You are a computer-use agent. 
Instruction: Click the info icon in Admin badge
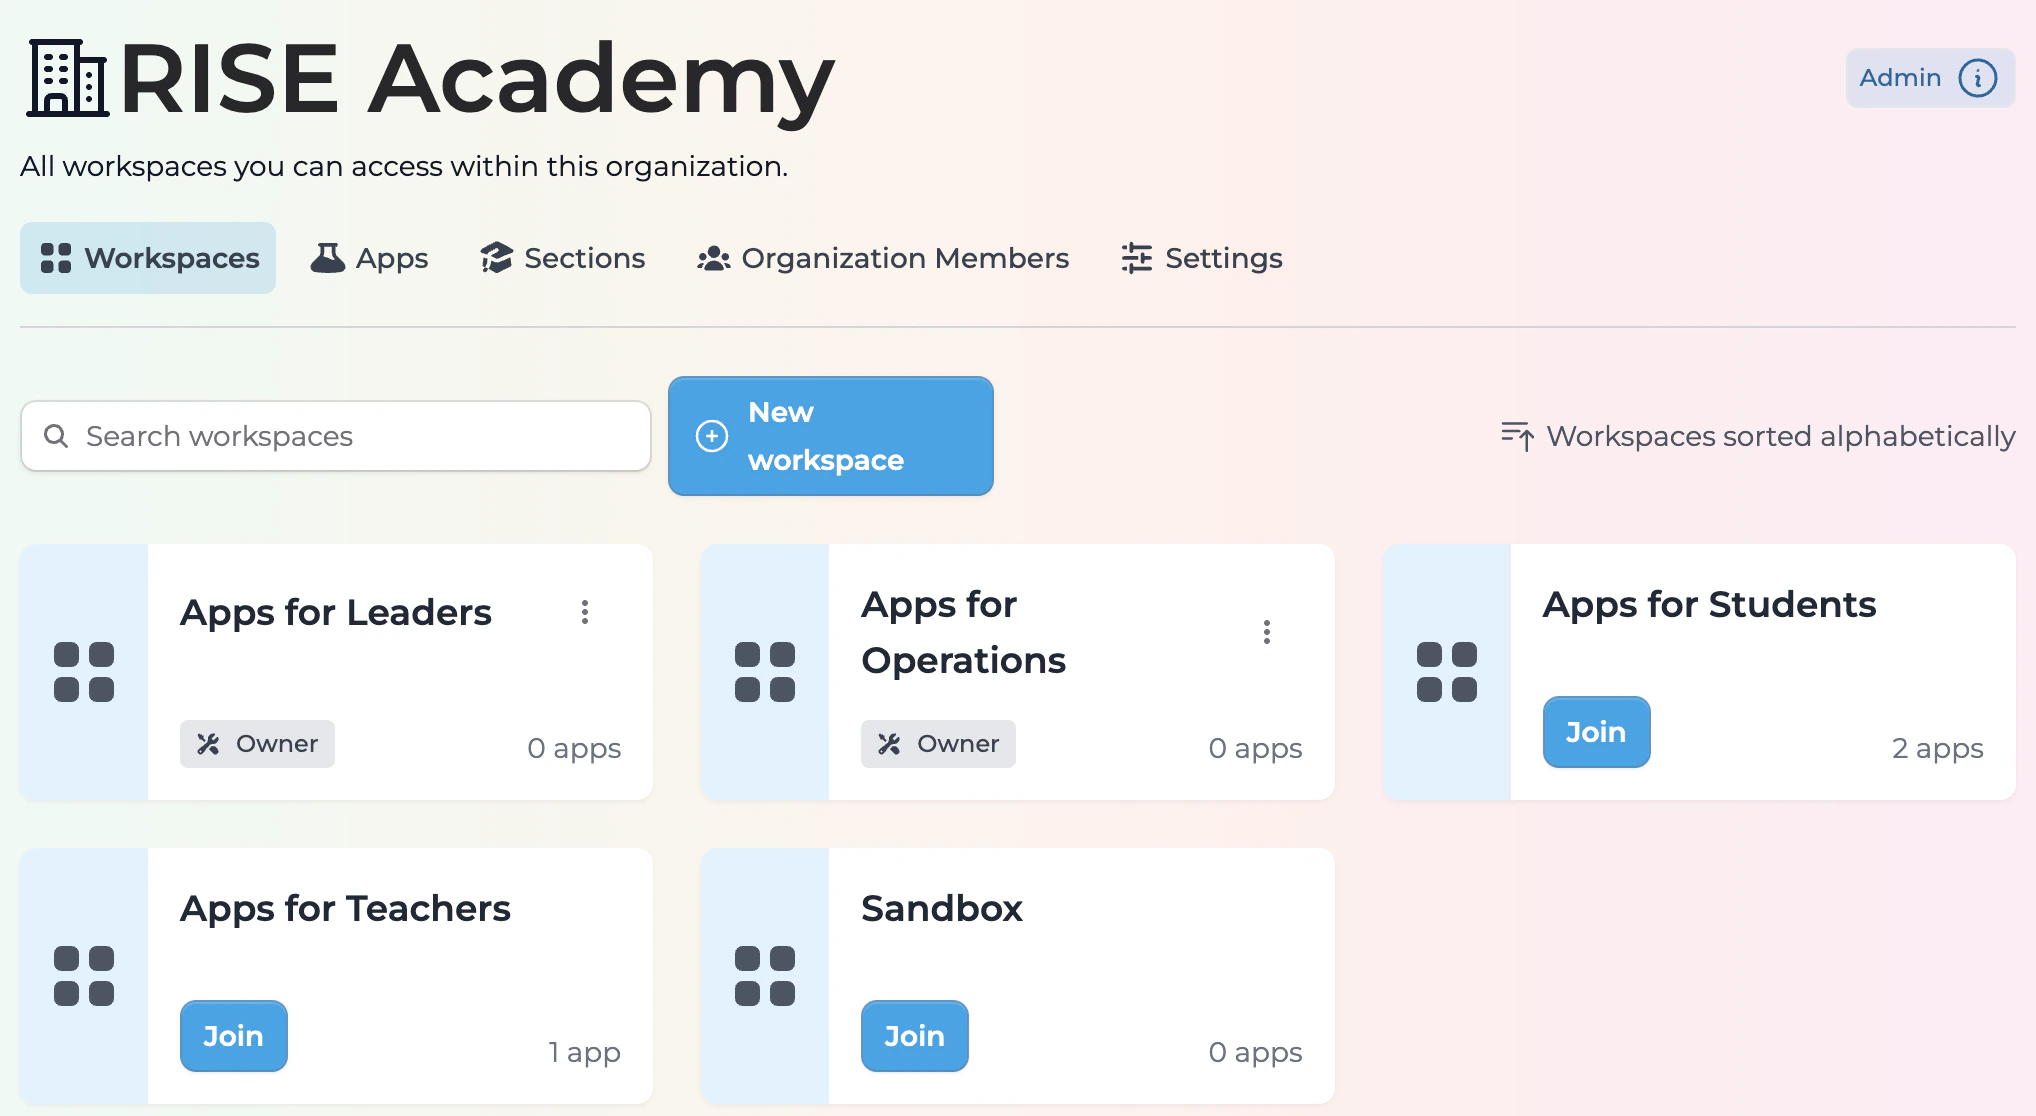(x=1977, y=78)
